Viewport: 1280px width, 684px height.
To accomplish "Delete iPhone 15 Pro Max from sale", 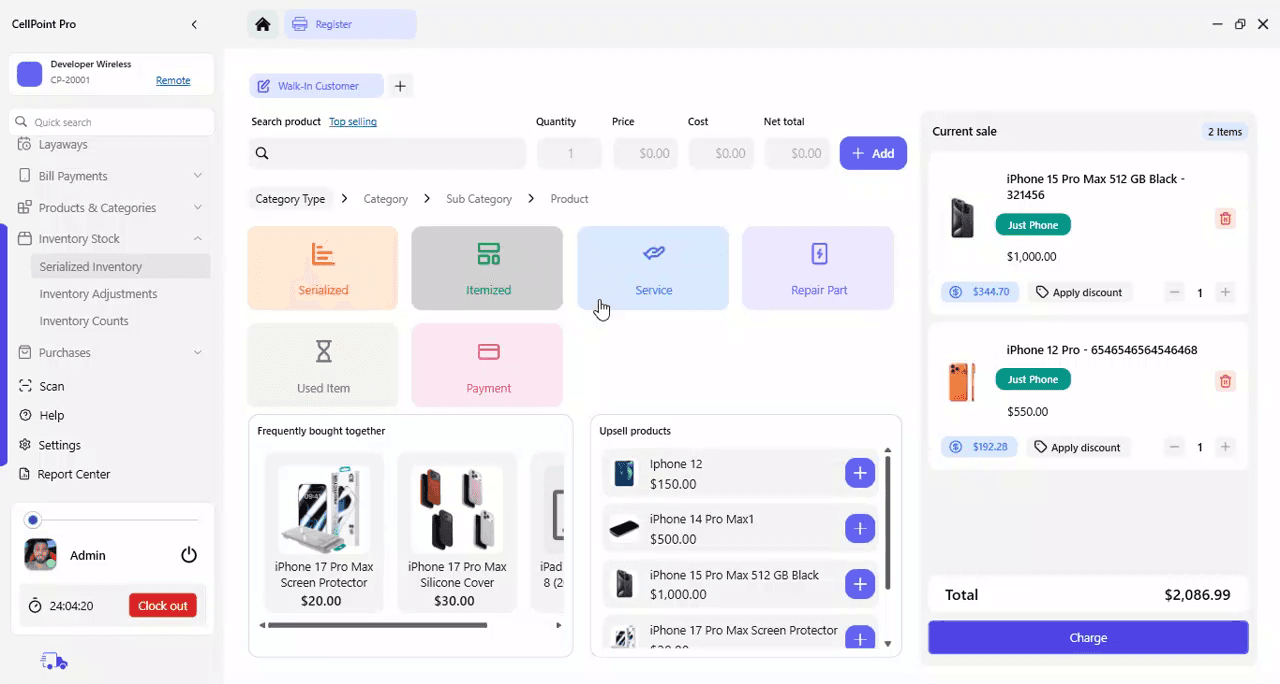I will point(1225,219).
